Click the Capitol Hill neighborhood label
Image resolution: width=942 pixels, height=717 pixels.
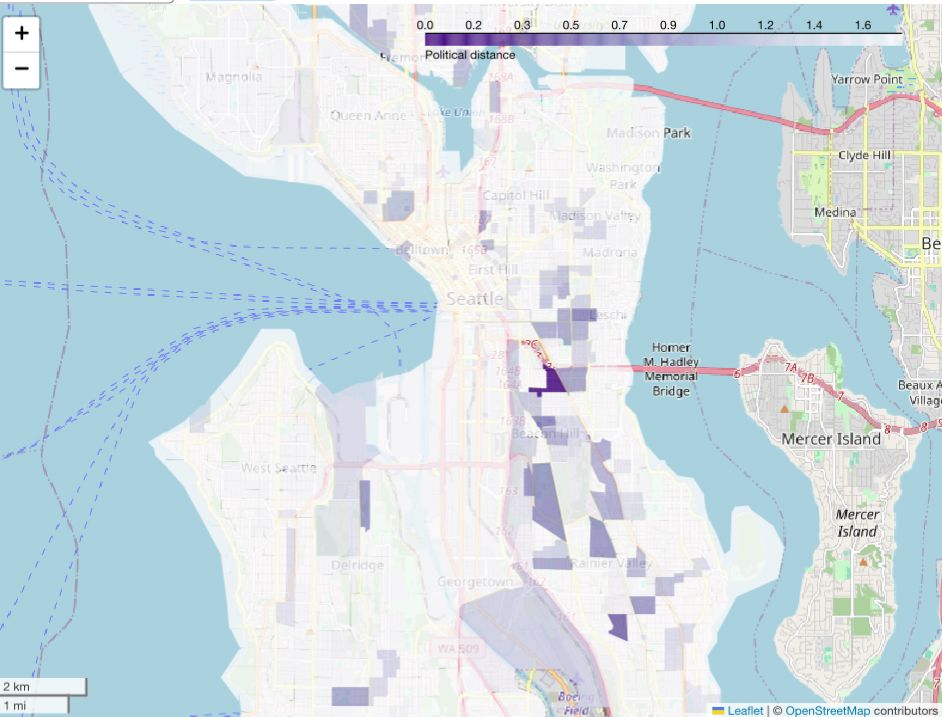click(x=516, y=195)
